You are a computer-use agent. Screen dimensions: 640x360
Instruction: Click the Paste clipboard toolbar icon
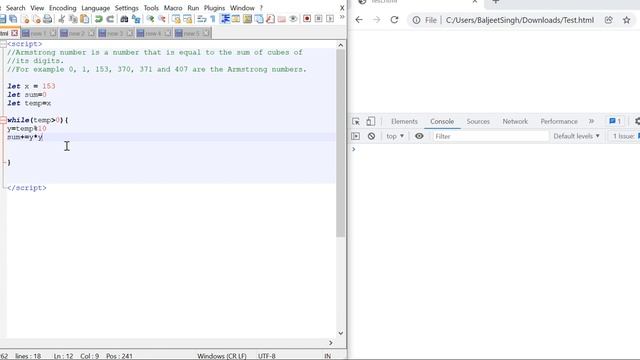[x=84, y=19]
